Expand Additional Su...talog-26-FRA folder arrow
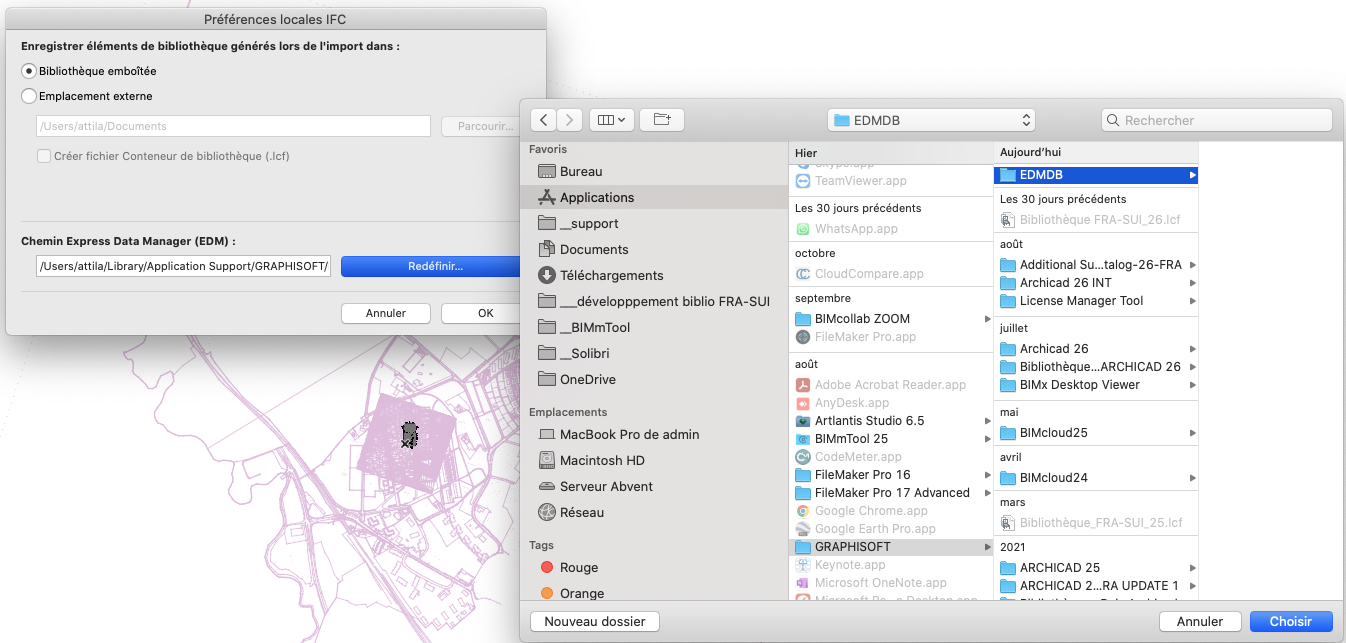 [1191, 265]
